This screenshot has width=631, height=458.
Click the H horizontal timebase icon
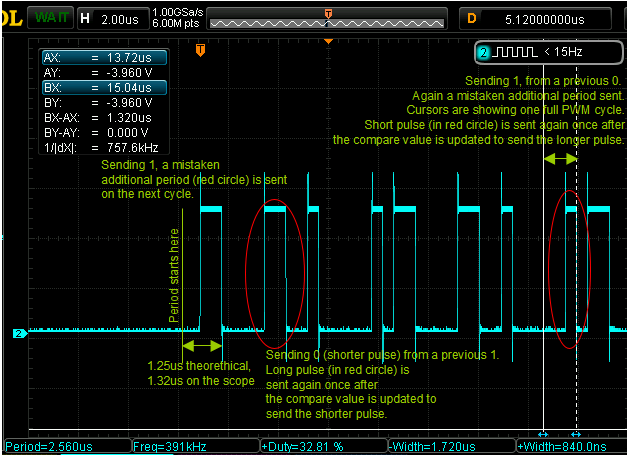[84, 18]
